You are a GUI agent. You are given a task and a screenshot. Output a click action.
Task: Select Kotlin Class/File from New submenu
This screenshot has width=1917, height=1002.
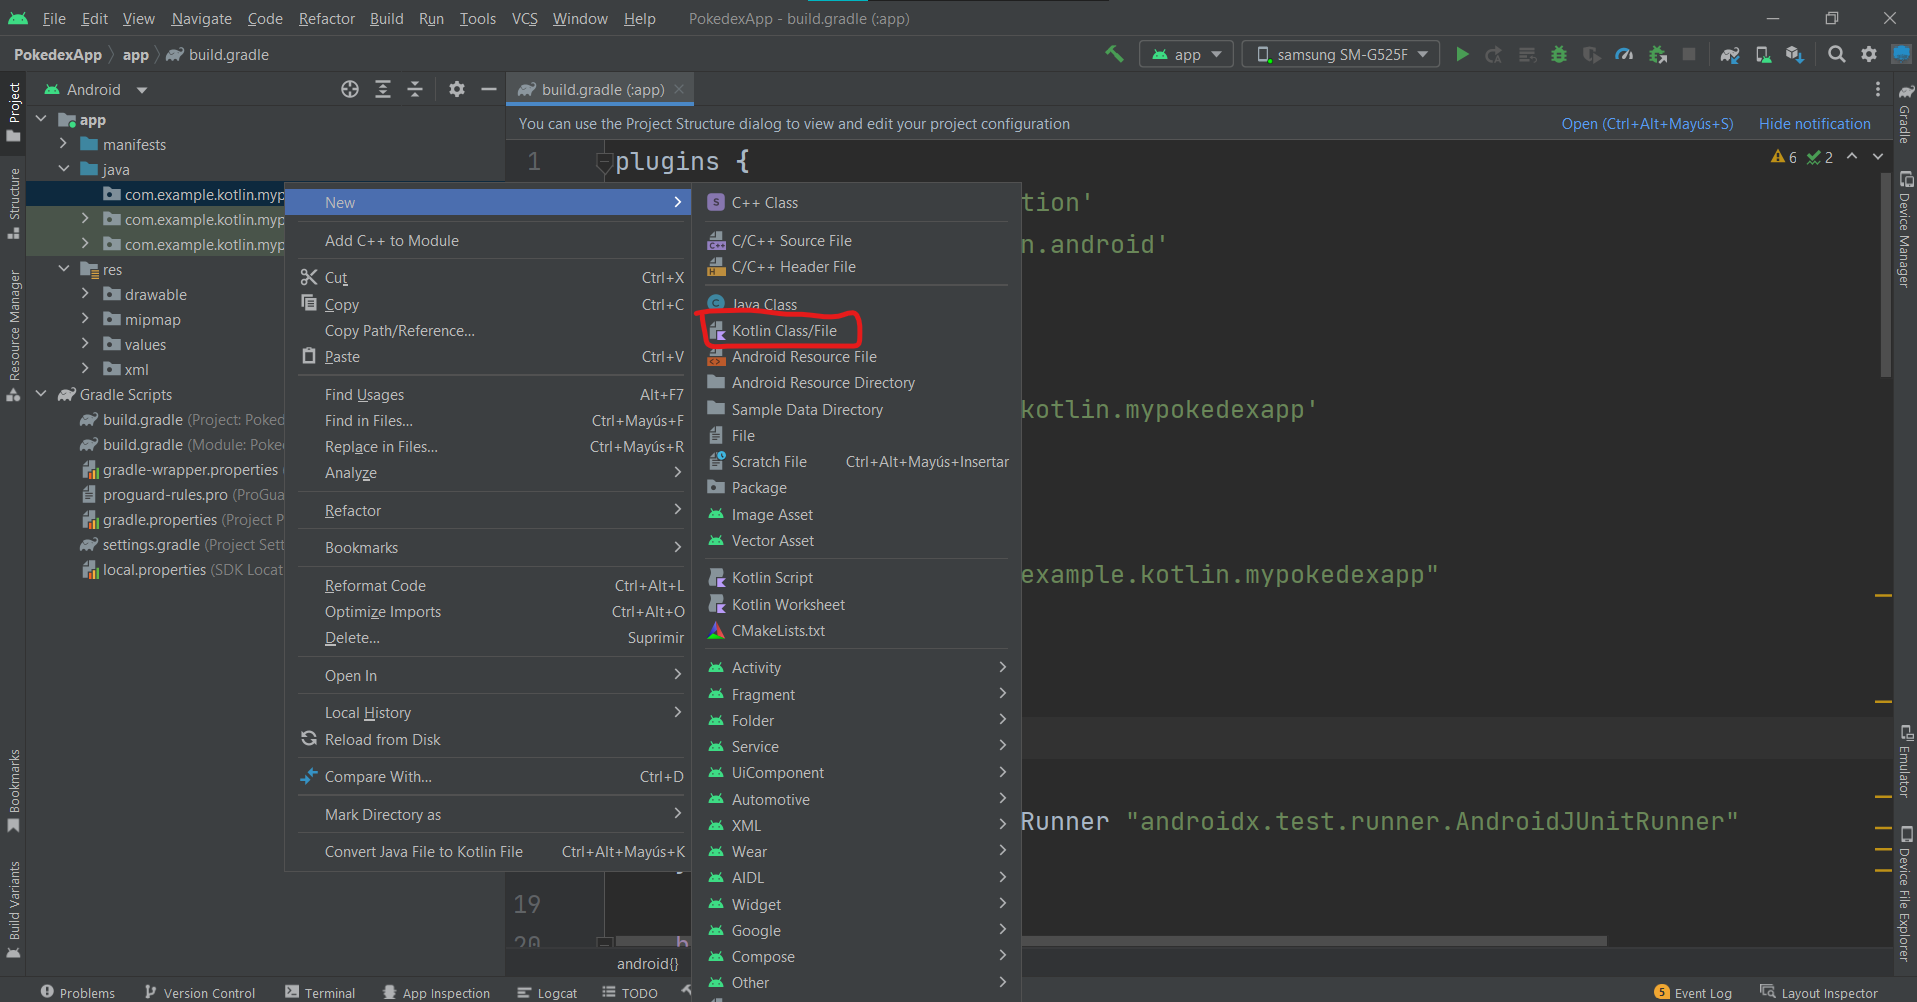point(783,331)
